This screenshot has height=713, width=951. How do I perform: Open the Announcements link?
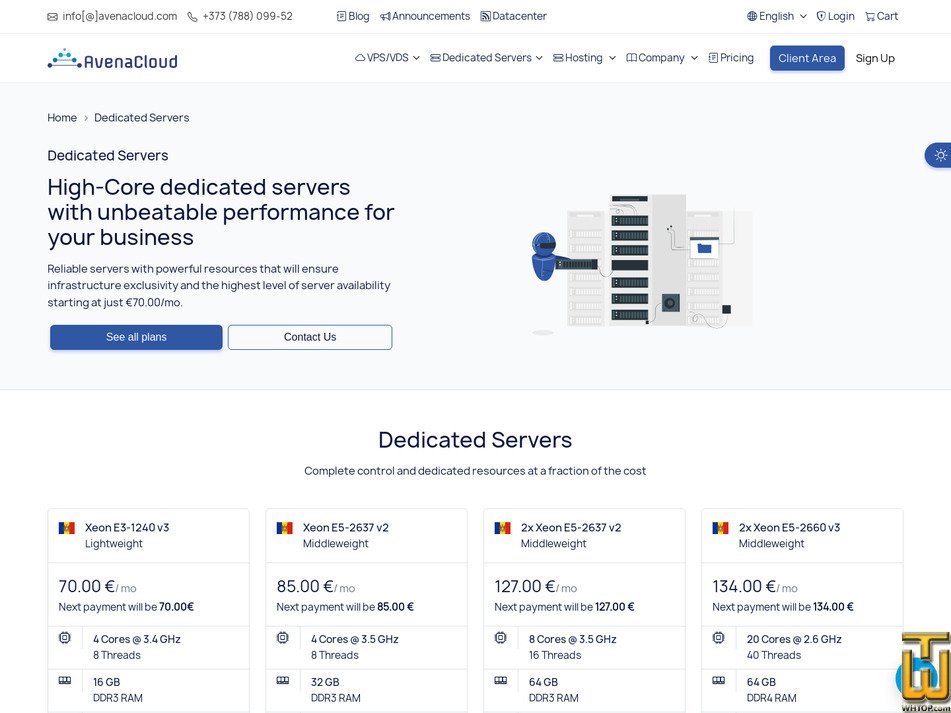click(425, 16)
